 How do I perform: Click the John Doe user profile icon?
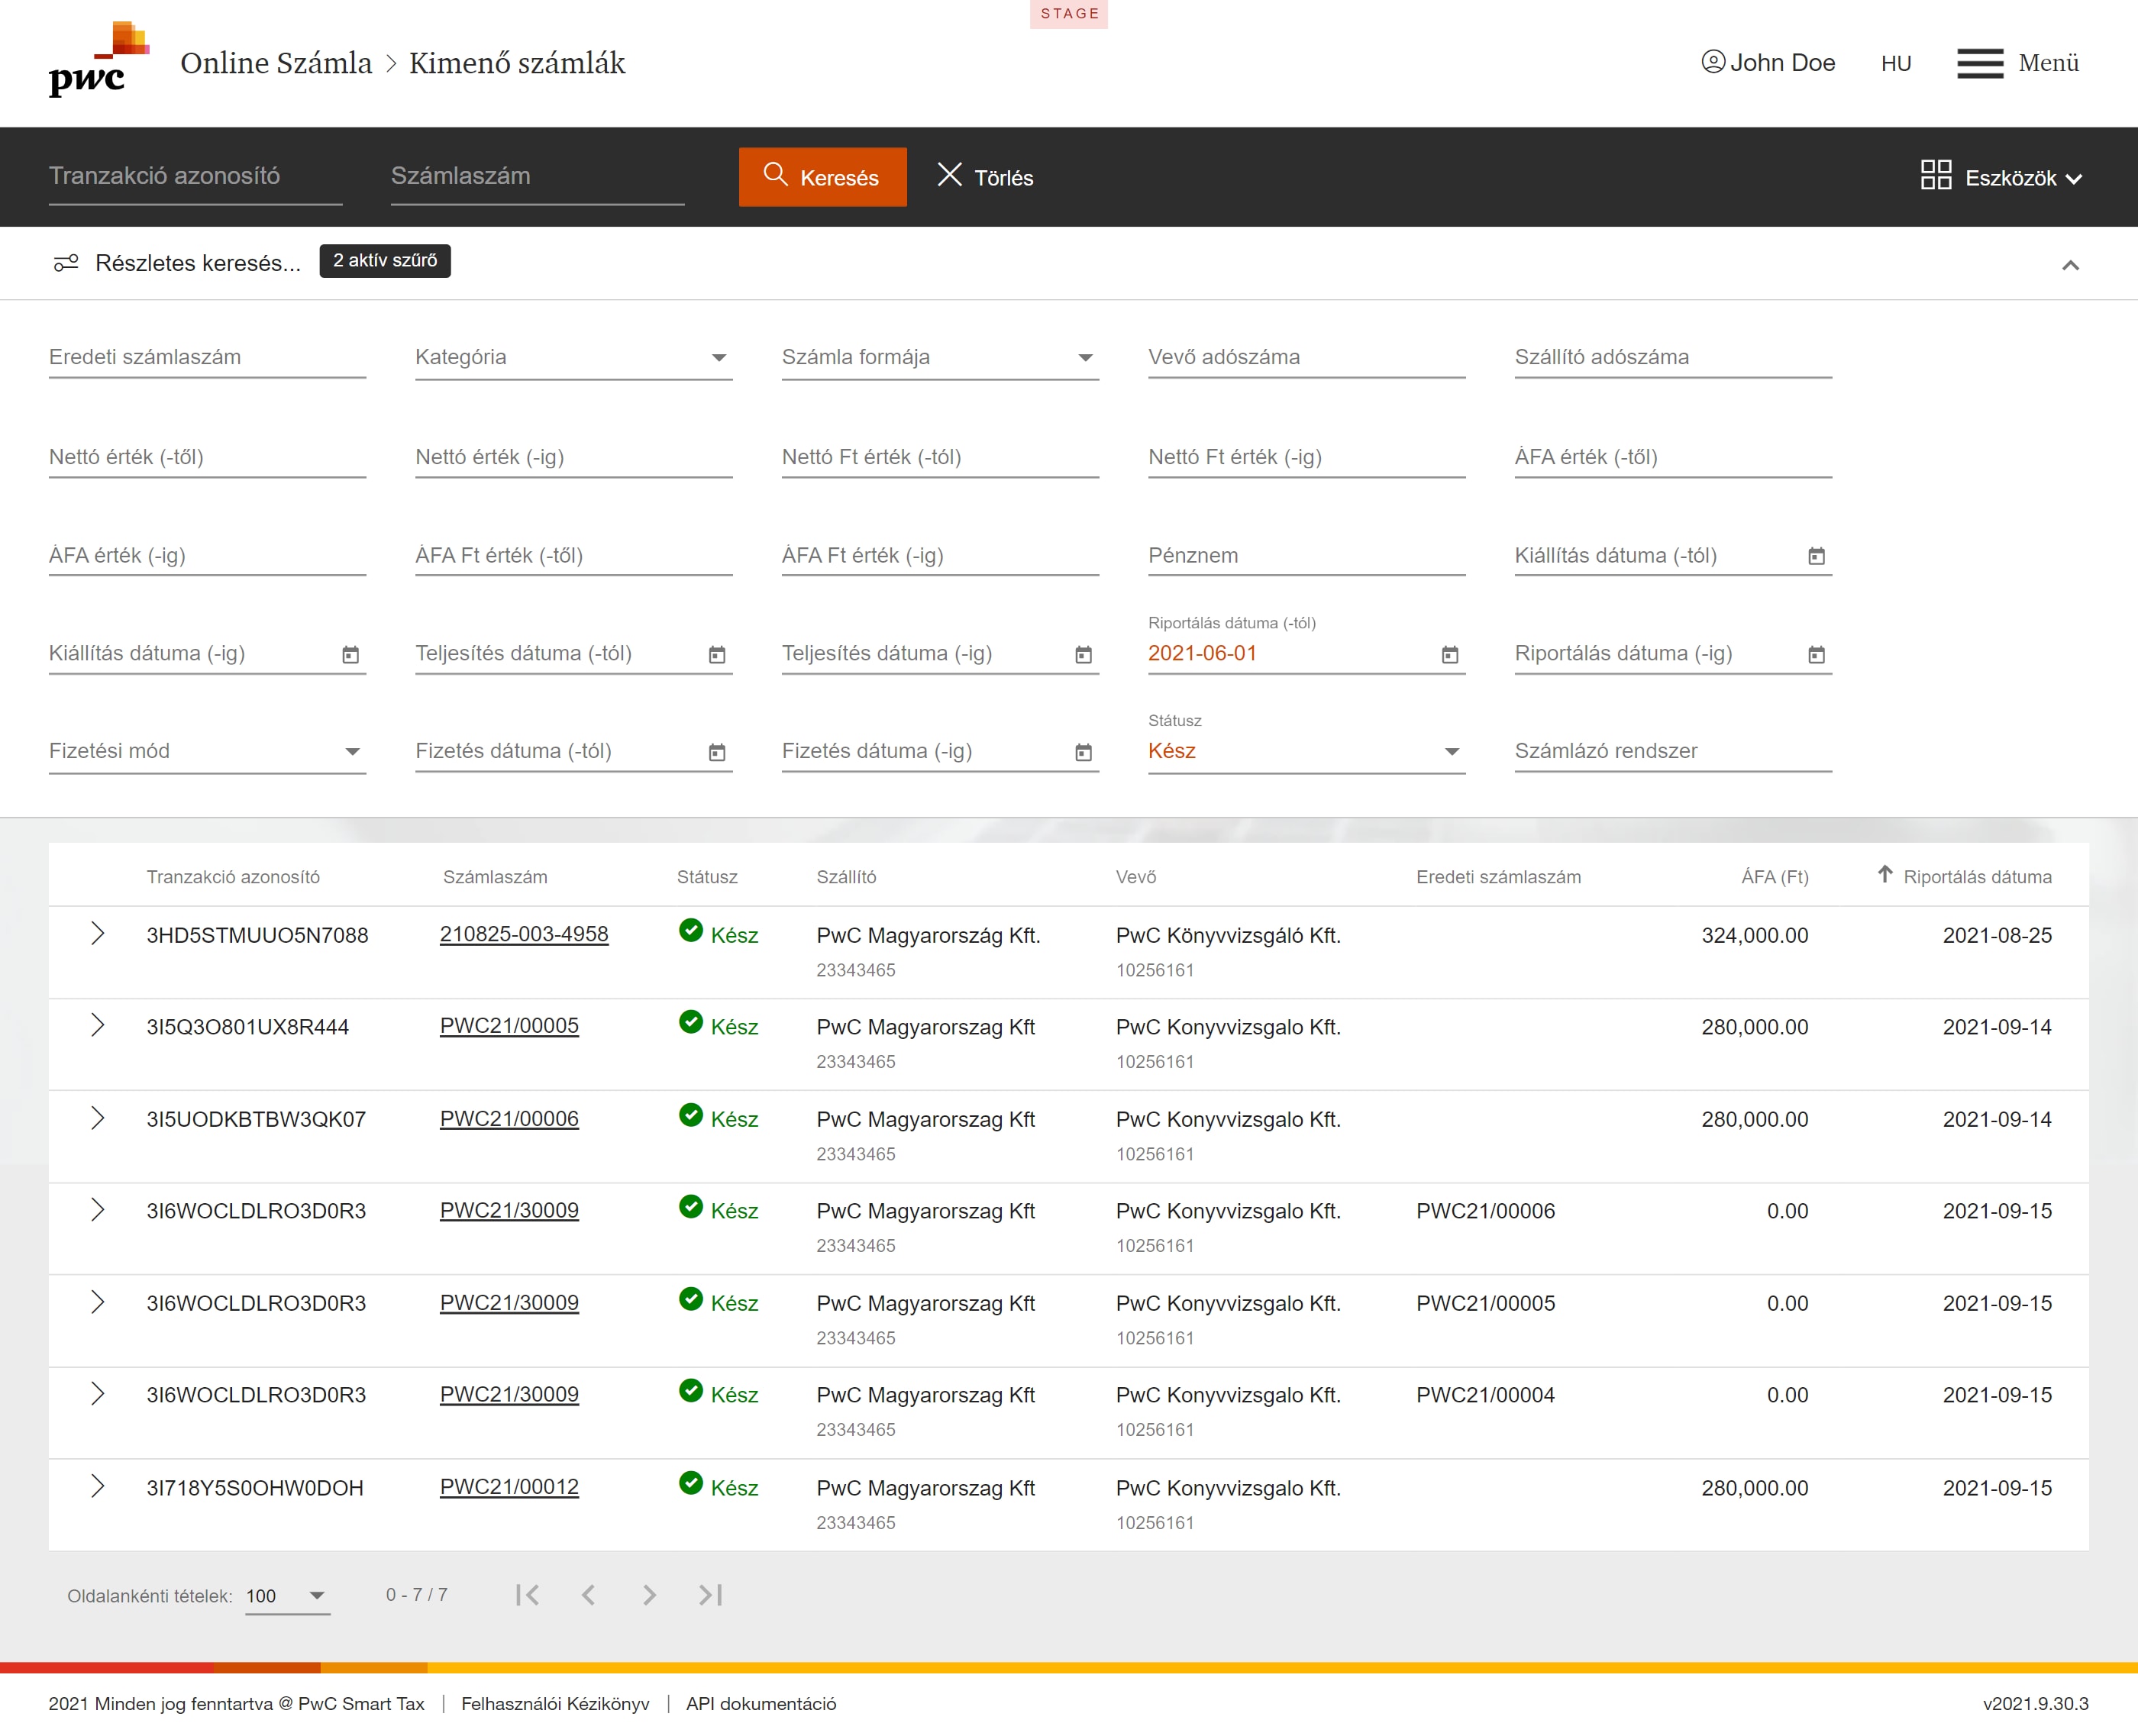(x=1713, y=62)
